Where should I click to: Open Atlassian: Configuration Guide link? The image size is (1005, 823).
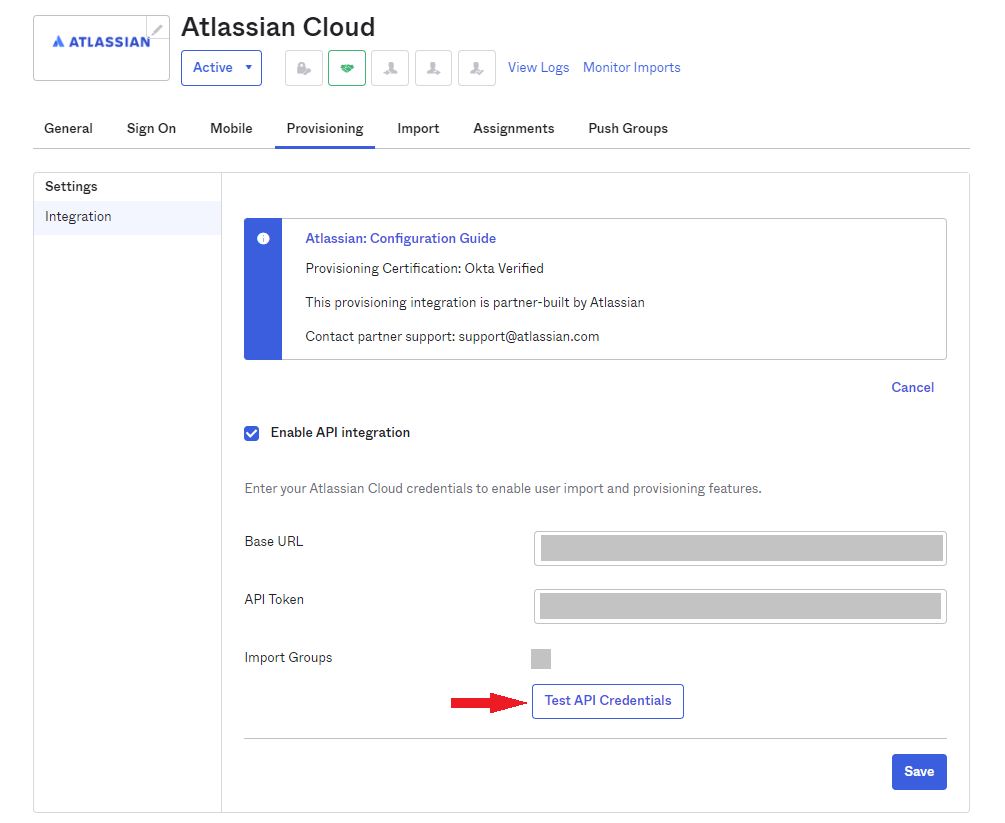click(x=401, y=238)
